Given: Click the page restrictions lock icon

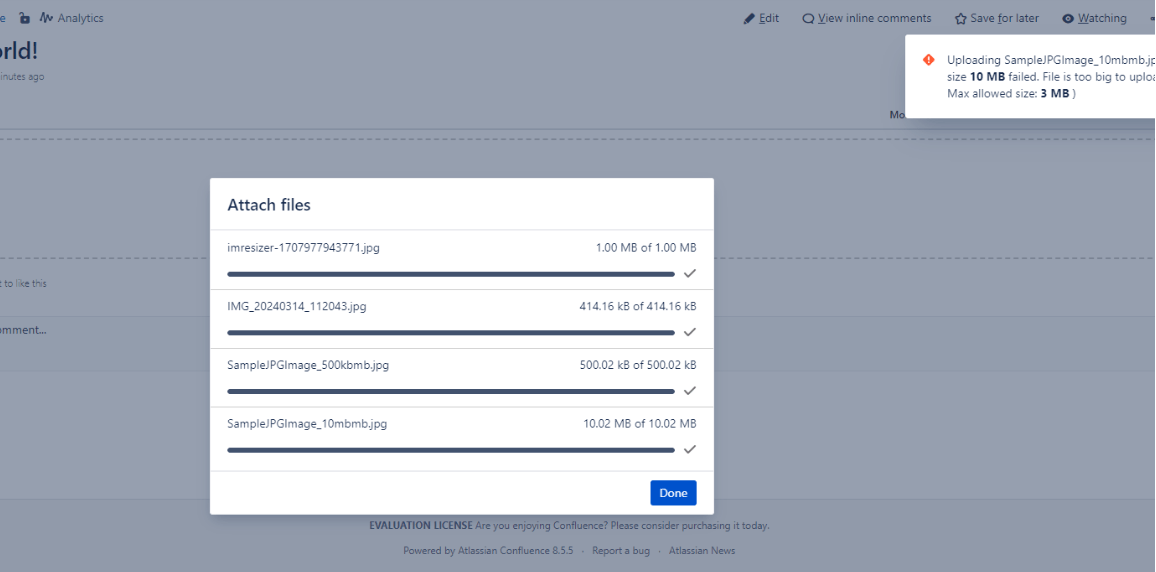Looking at the screenshot, I should click(24, 18).
